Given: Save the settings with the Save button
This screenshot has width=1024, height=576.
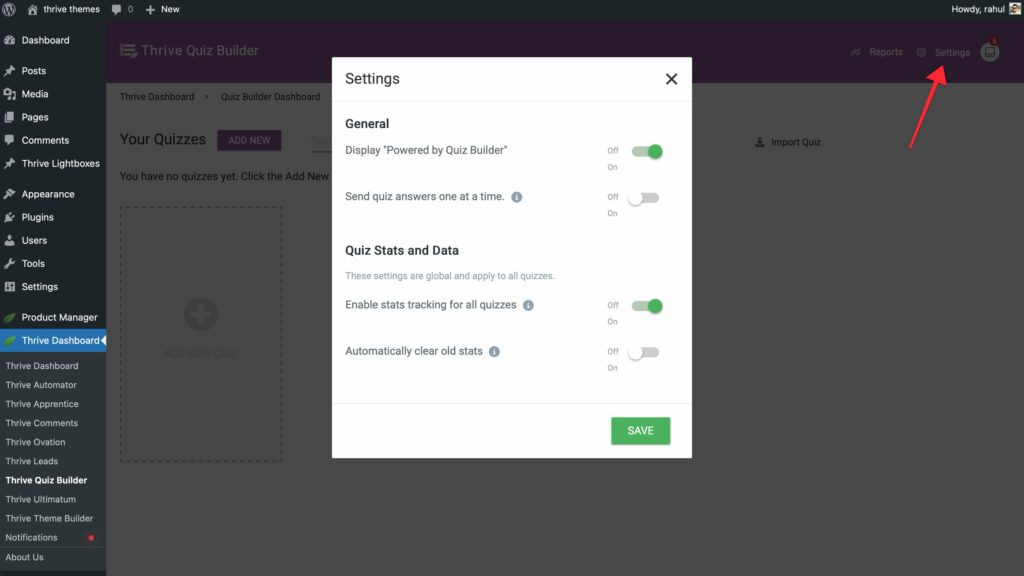Looking at the screenshot, I should tap(640, 431).
